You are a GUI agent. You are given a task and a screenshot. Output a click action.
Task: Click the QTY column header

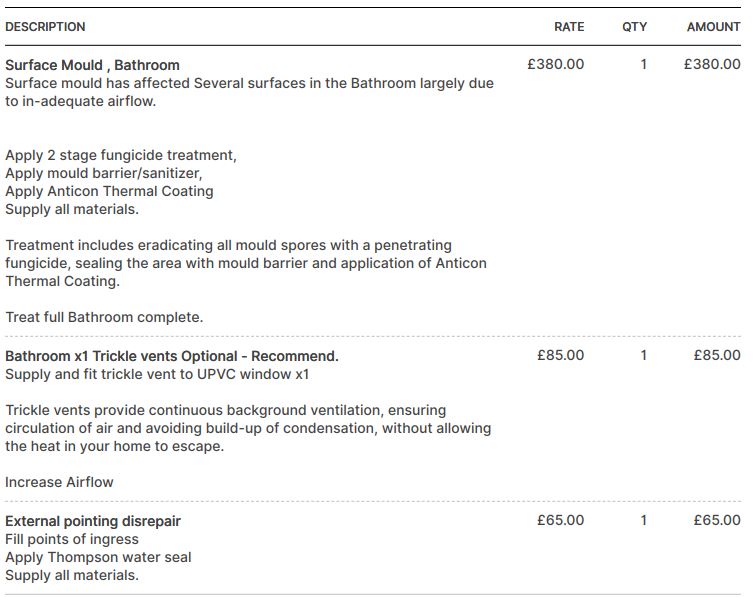point(634,27)
